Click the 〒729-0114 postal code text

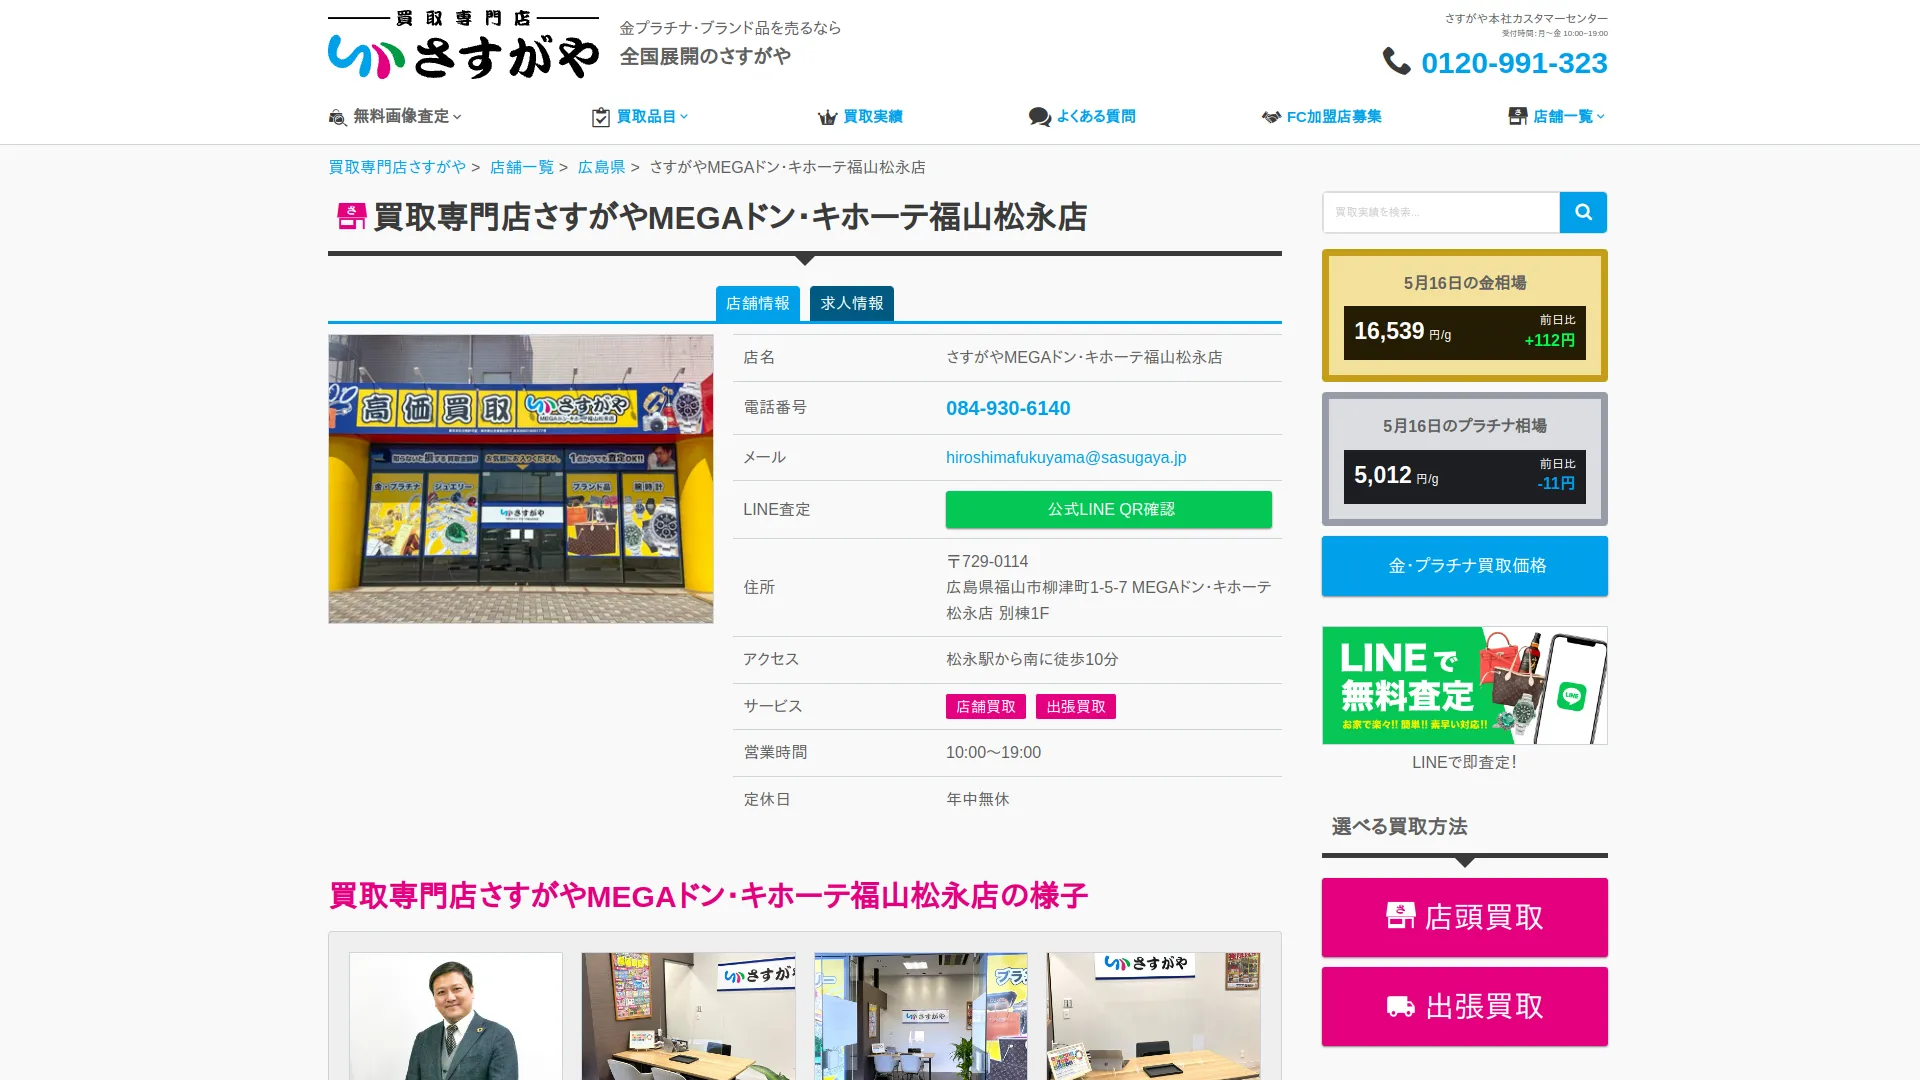click(987, 561)
